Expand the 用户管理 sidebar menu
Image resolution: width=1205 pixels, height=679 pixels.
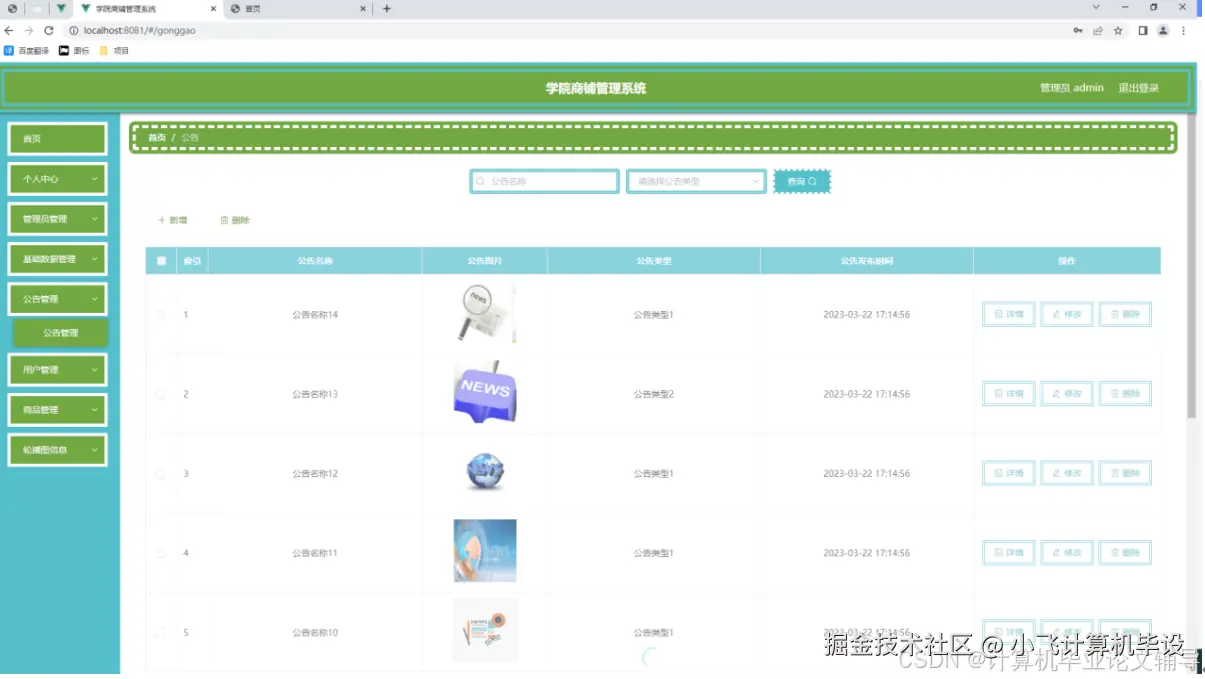click(58, 370)
